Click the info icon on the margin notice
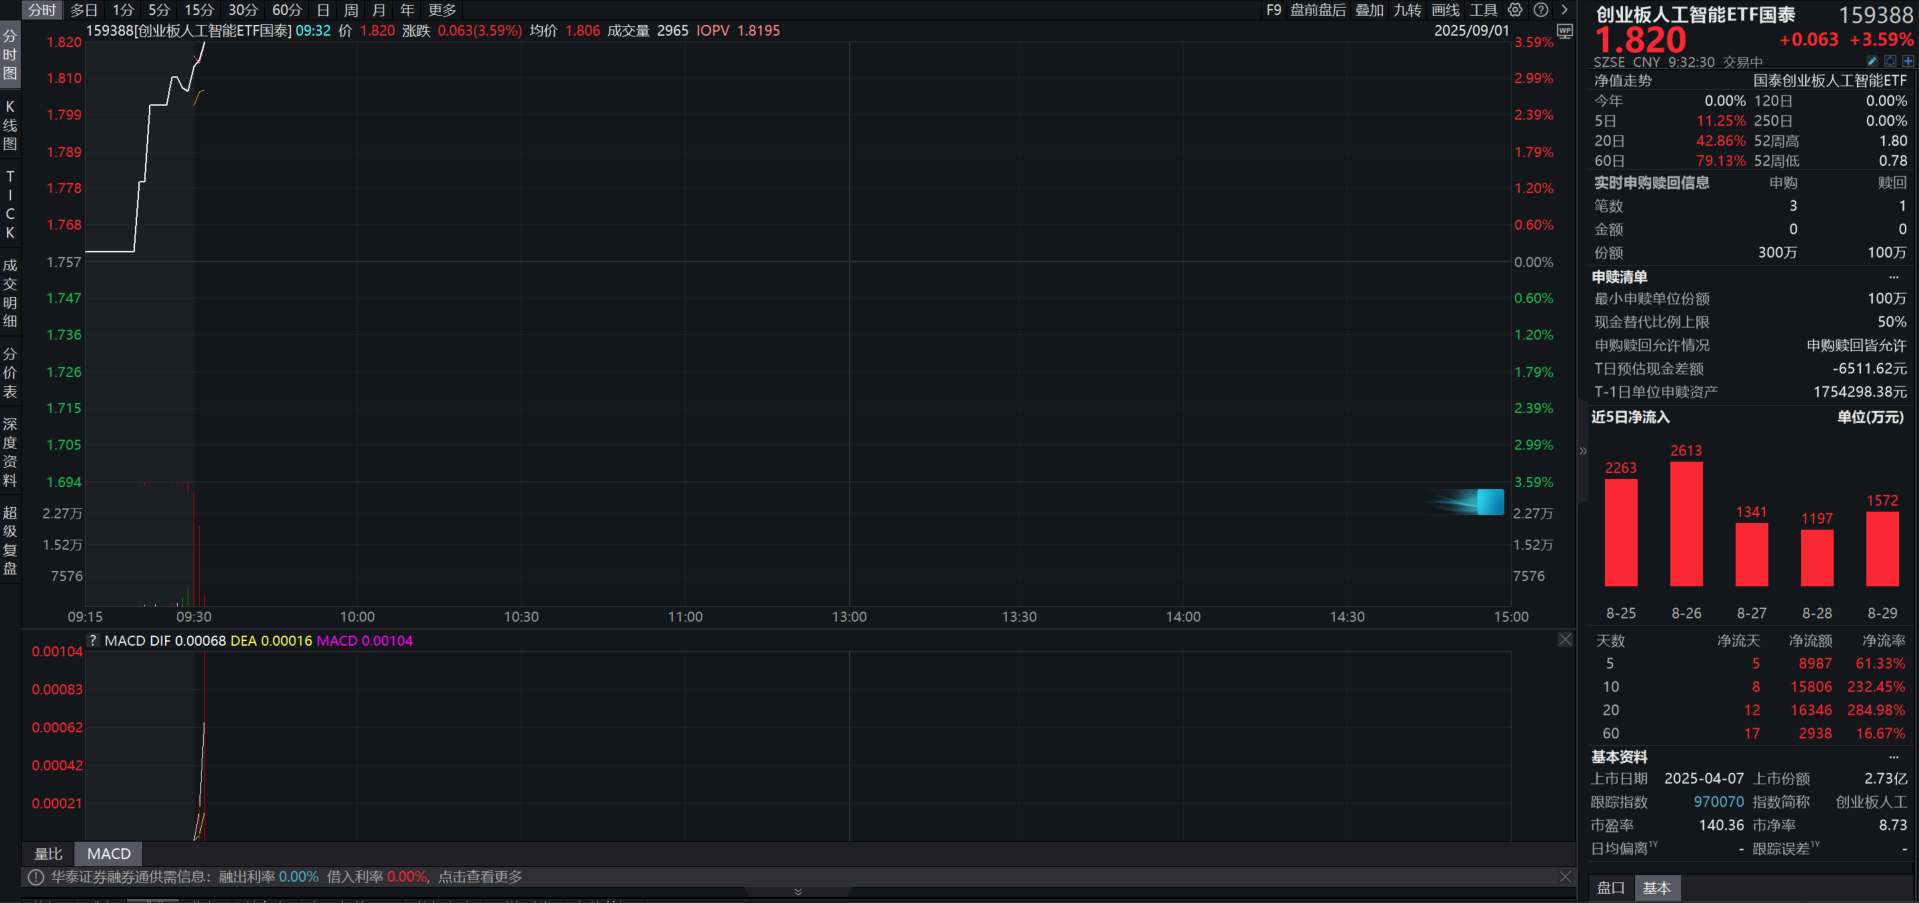Screen dimensions: 1919x903 (x=36, y=877)
